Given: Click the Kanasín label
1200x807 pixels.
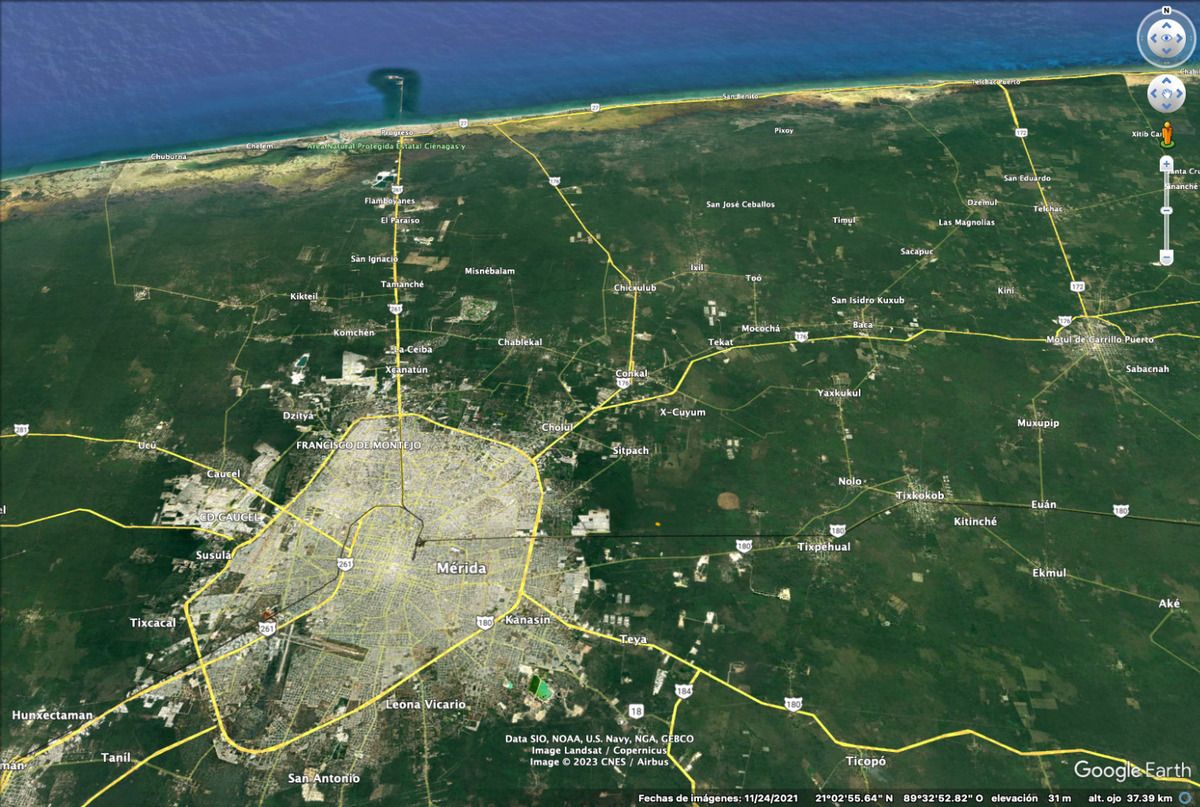Looking at the screenshot, I should [x=529, y=620].
